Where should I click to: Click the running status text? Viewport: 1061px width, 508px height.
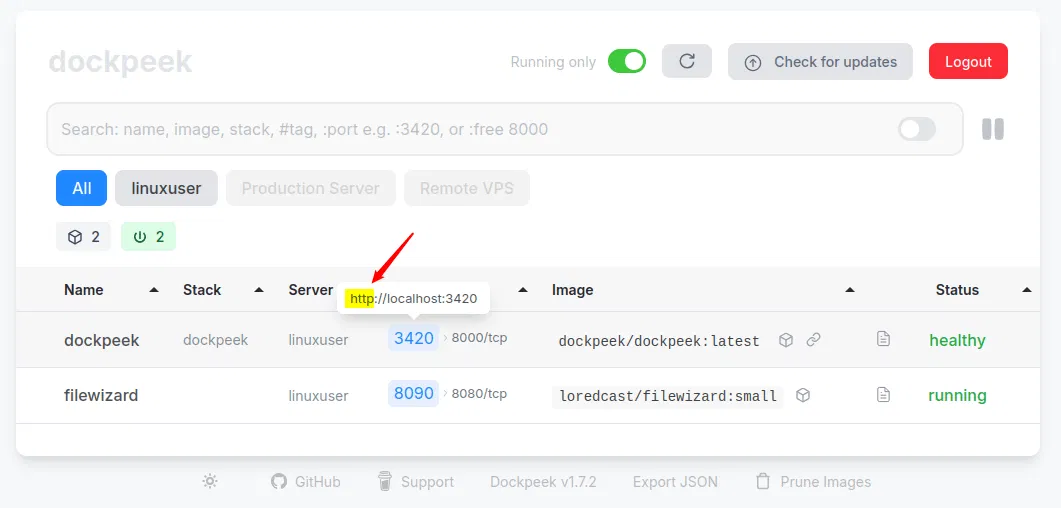pos(957,395)
